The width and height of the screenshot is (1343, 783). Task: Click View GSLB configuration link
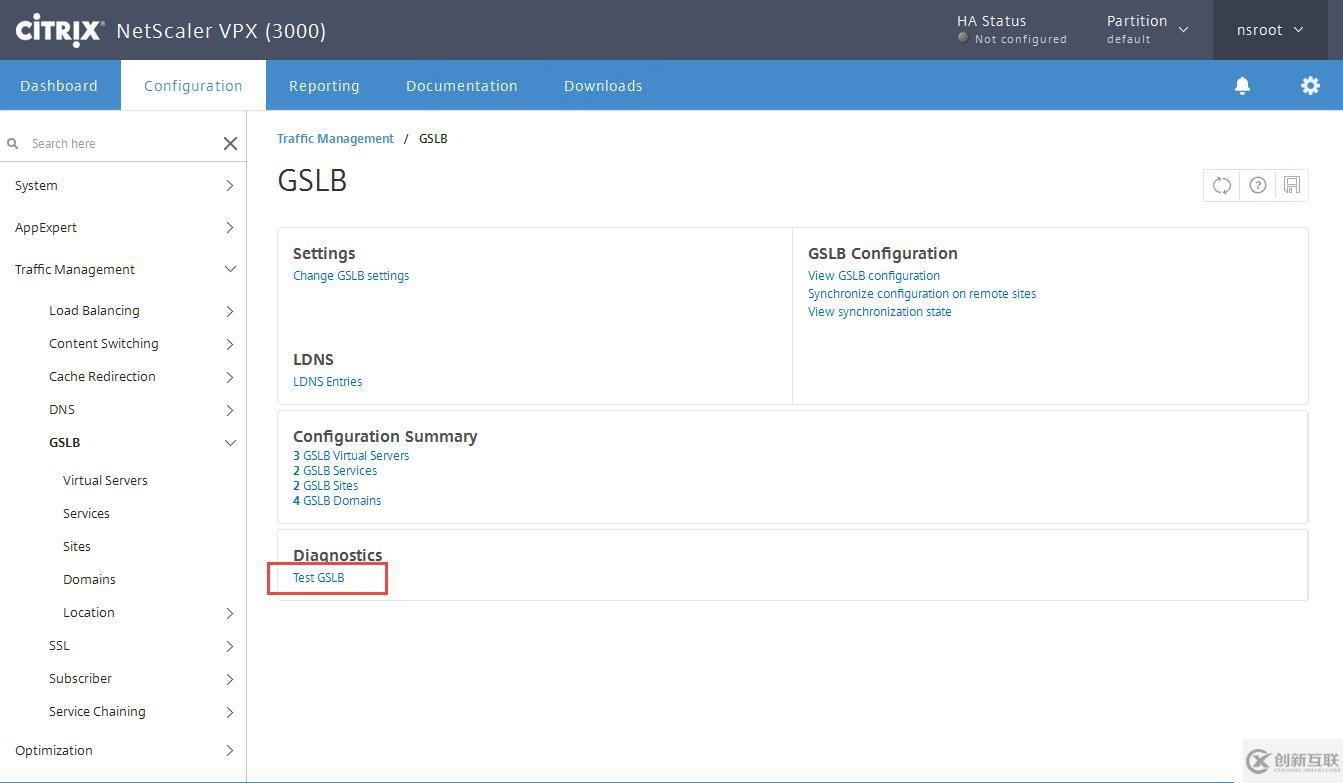[874, 276]
